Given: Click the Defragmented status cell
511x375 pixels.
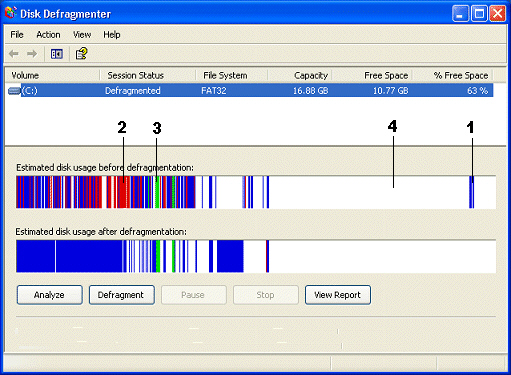Looking at the screenshot, I should click(133, 90).
